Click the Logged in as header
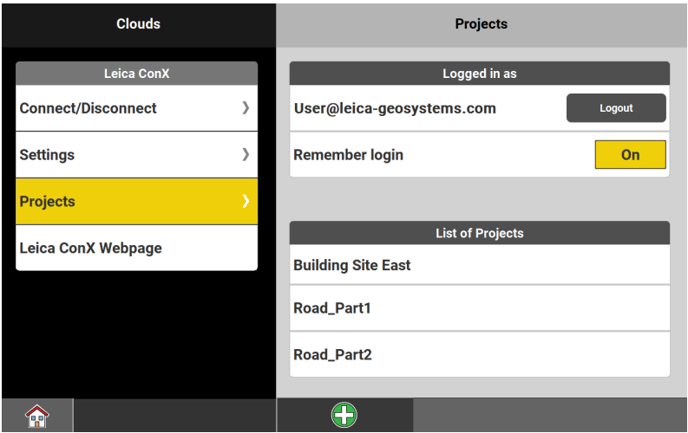This screenshot has height=433, width=688. [x=479, y=73]
